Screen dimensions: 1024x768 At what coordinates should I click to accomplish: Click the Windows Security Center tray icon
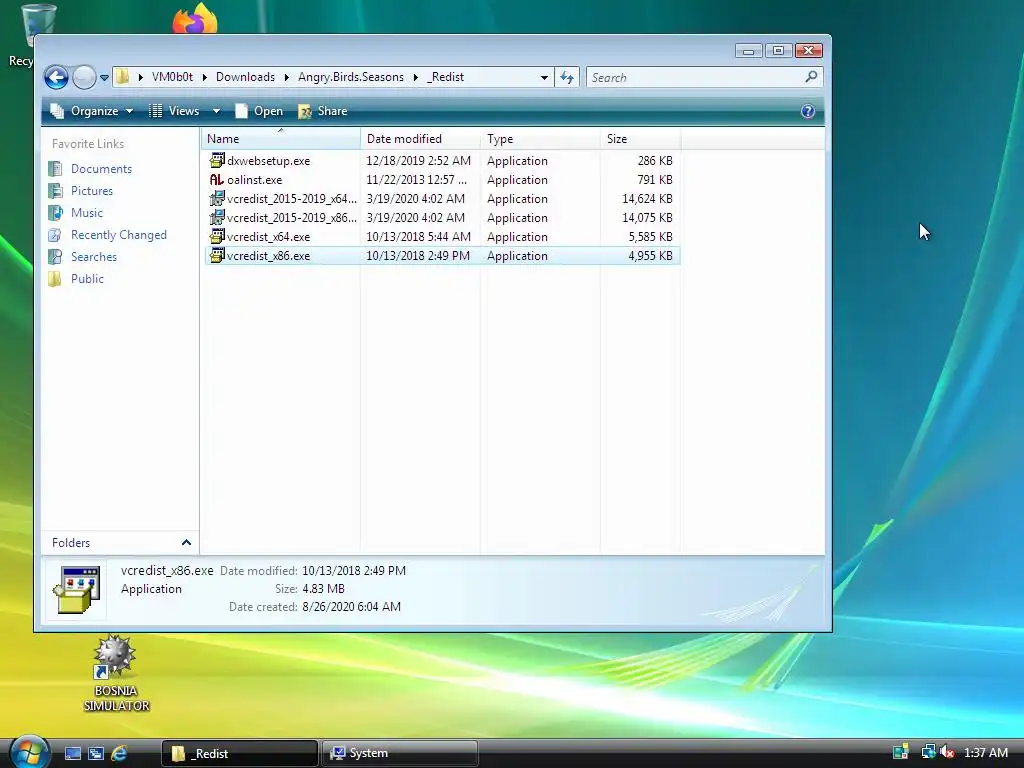(x=901, y=752)
